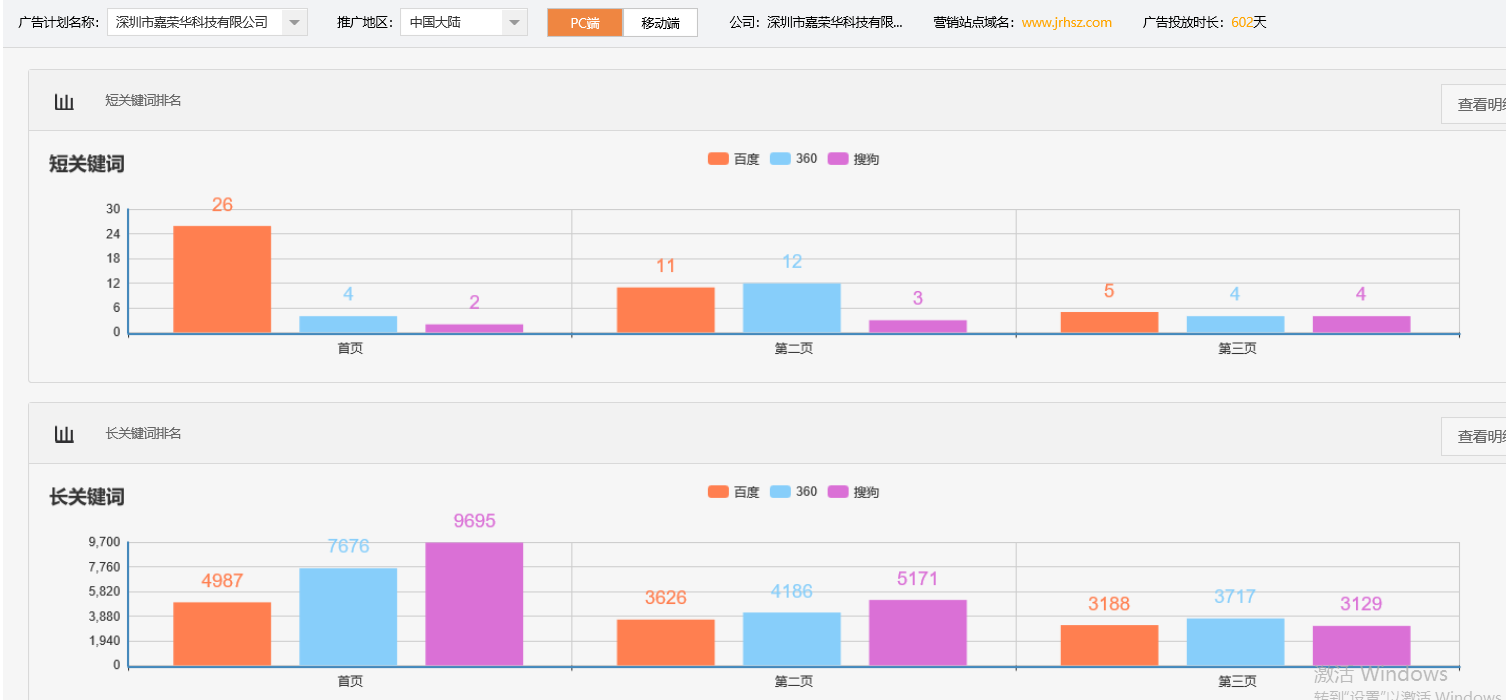Toggle 搜狗 legend in the 短关键词 chart
The width and height of the screenshot is (1506, 700).
[x=853, y=159]
